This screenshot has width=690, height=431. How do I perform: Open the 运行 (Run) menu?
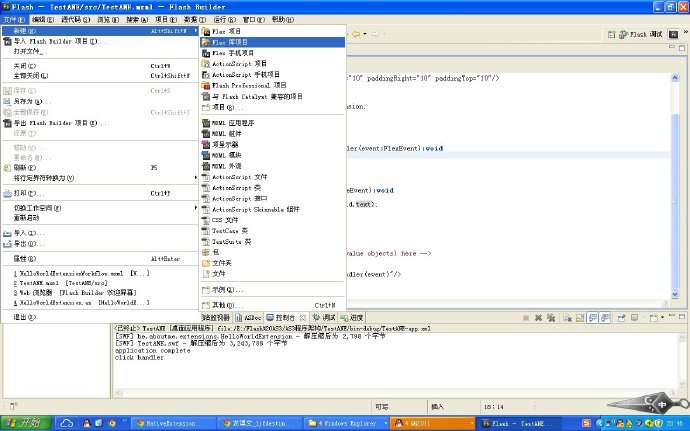[x=224, y=19]
